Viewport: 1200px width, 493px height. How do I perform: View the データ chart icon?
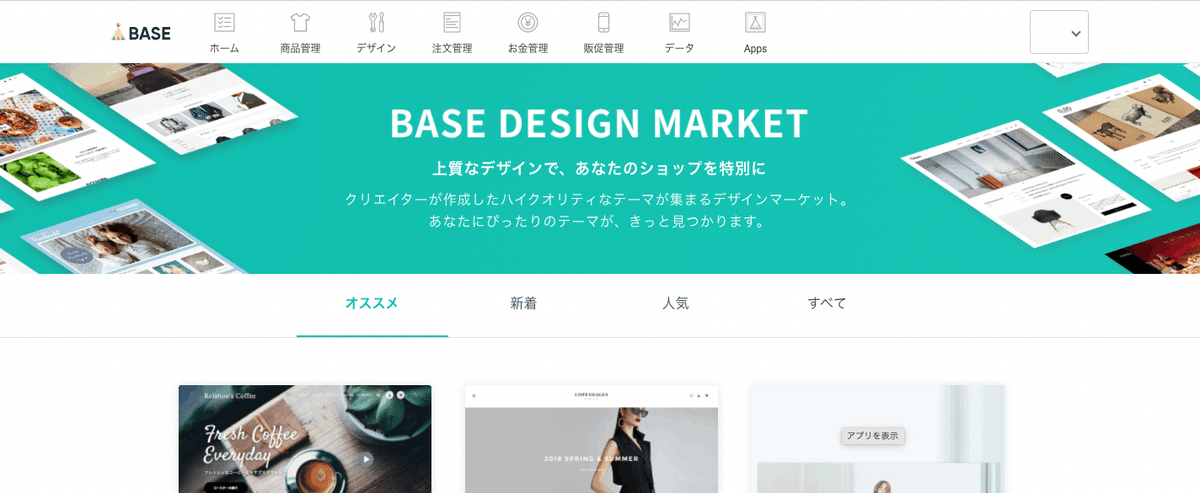[680, 22]
